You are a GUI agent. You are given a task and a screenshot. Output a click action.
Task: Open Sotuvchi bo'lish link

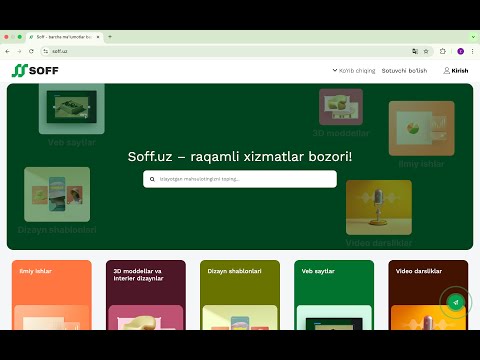[404, 71]
